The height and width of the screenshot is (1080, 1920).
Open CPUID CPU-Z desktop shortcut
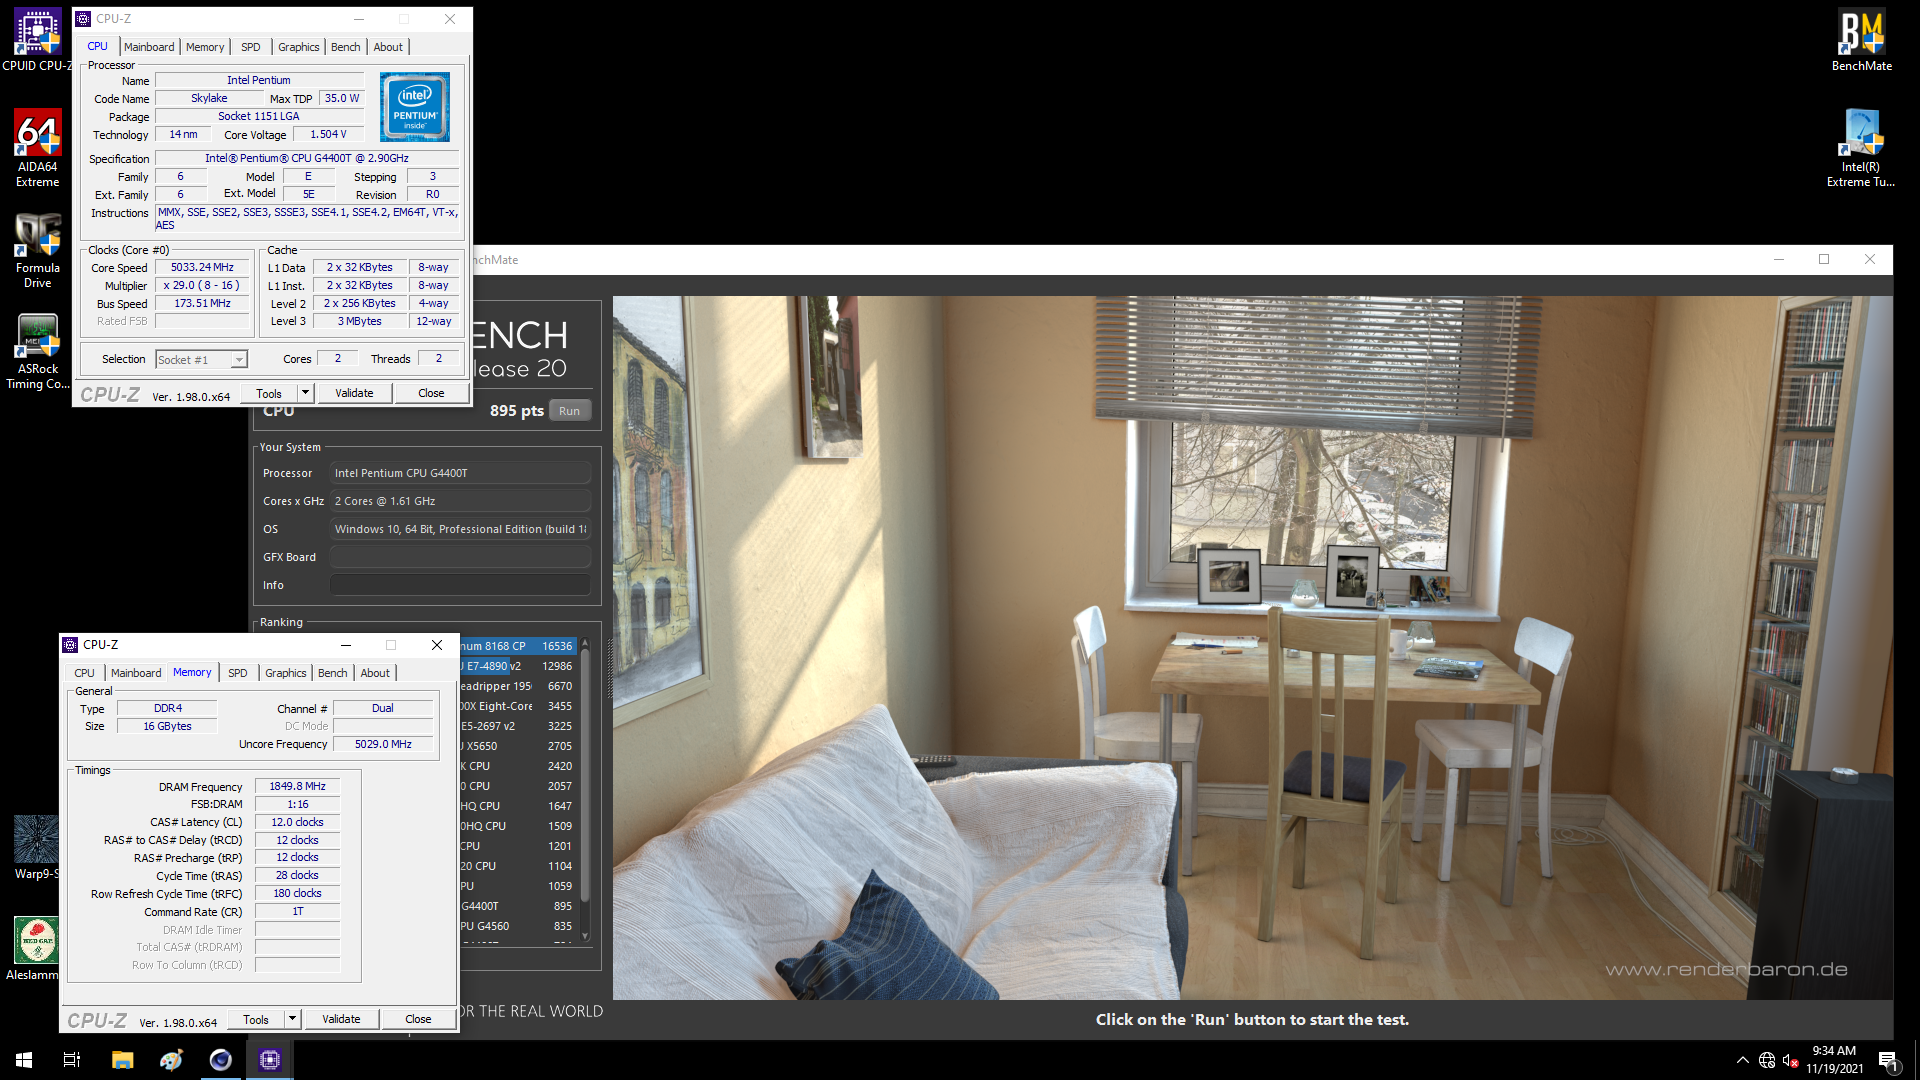click(x=37, y=40)
